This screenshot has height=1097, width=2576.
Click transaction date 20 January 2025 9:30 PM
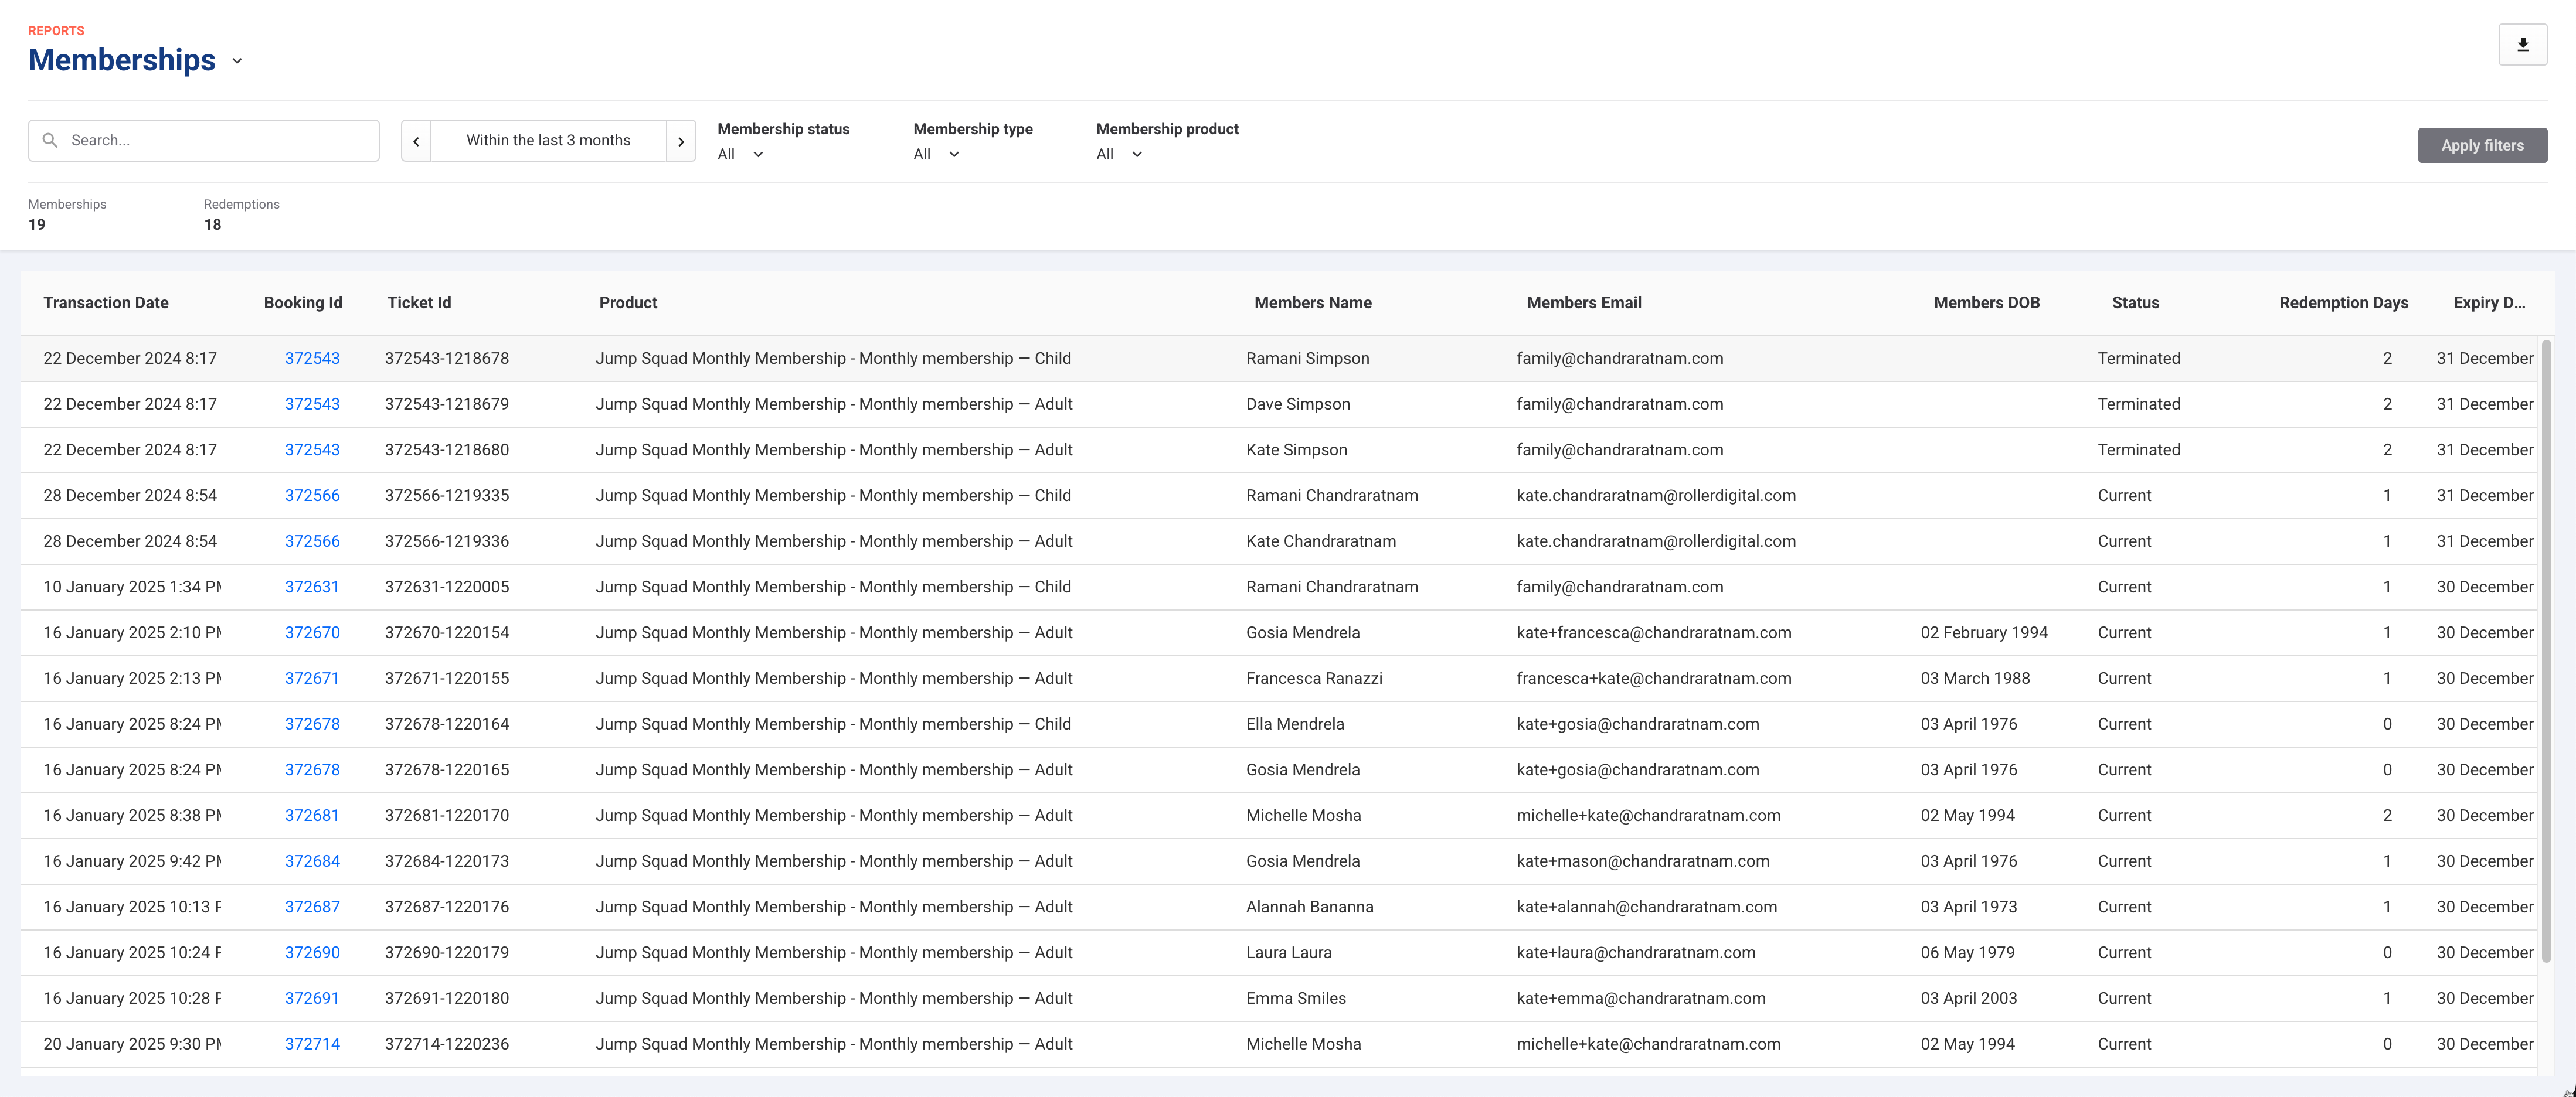132,1044
